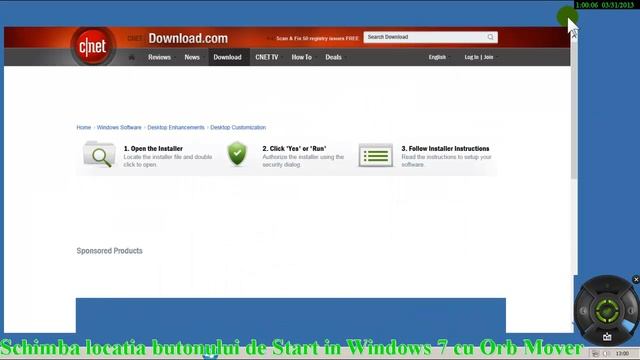This screenshot has height=360, width=640.
Task: Expand the English language dropdown
Action: click(x=438, y=57)
